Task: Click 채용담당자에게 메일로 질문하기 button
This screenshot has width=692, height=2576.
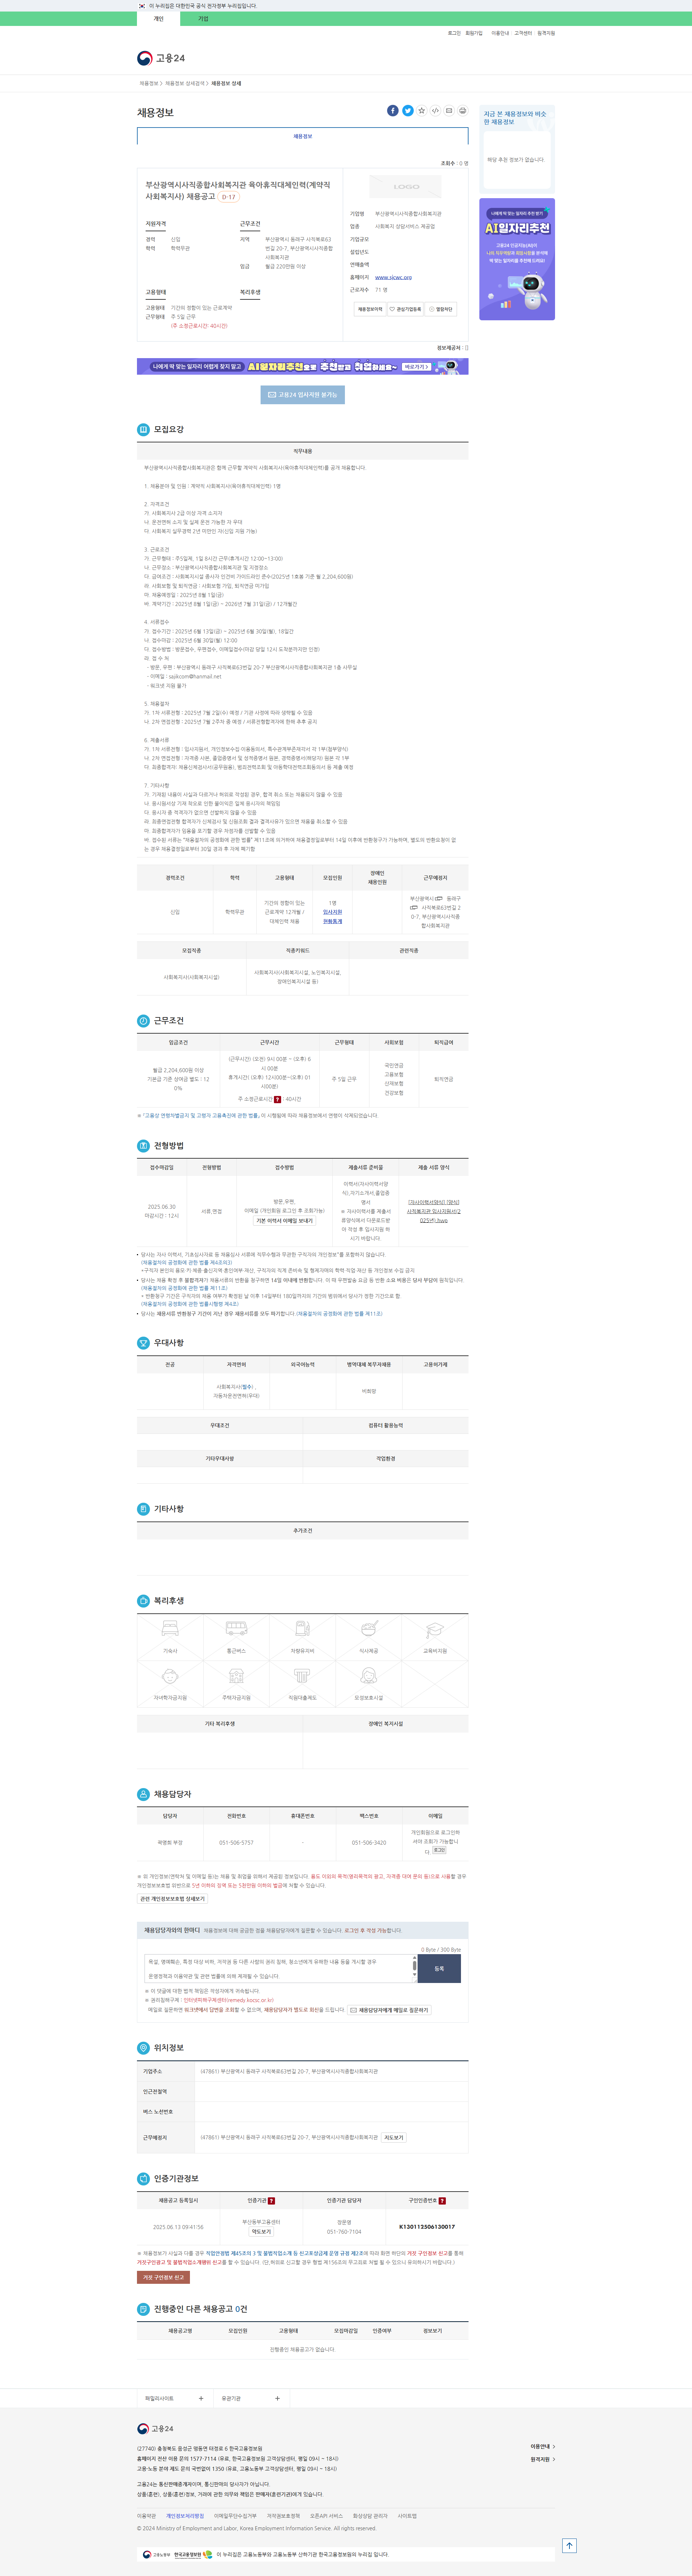Action: click(389, 2010)
